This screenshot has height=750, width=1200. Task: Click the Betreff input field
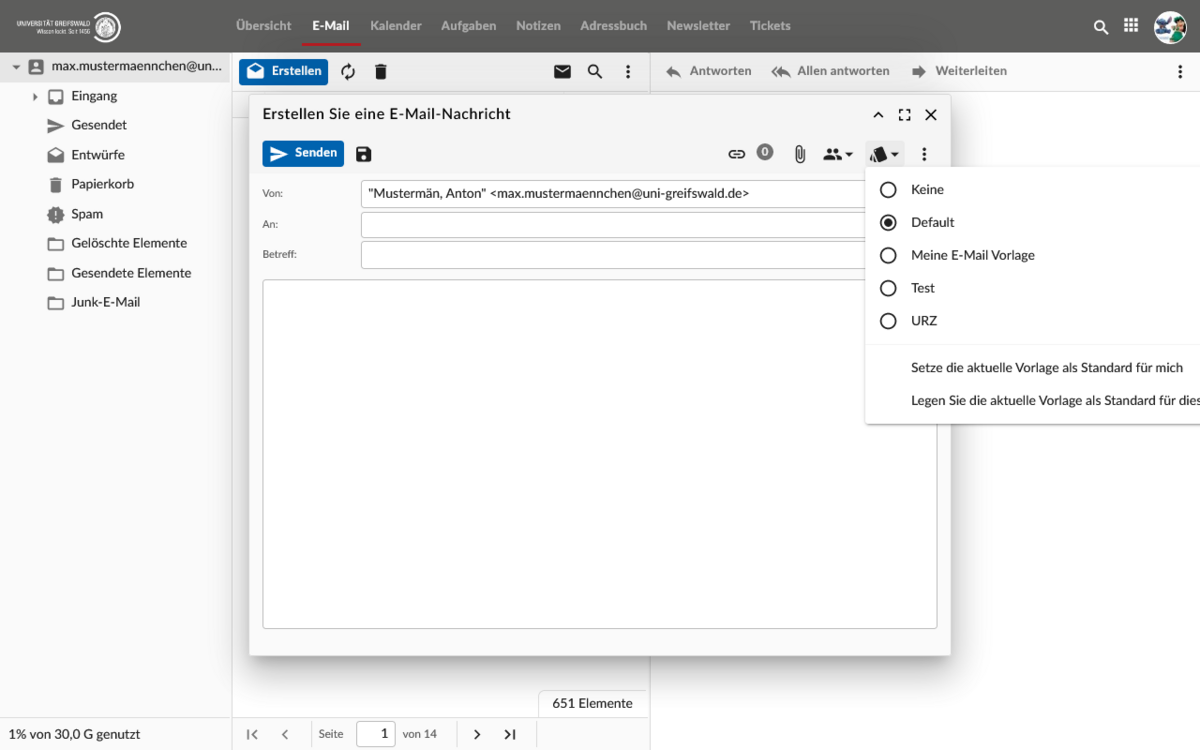tap(612, 255)
